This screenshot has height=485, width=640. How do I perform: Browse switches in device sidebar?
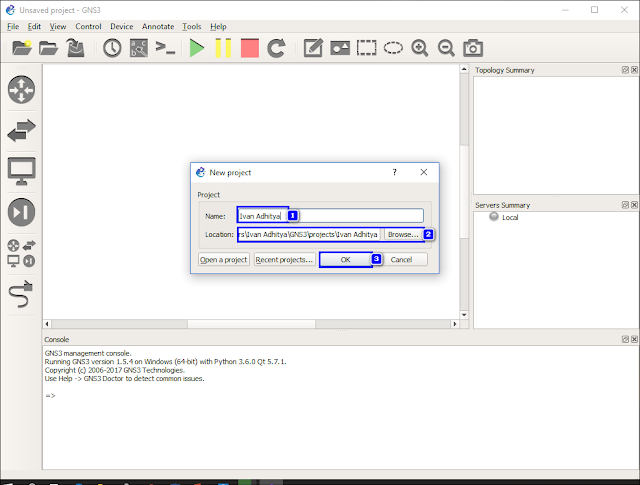(x=21, y=131)
